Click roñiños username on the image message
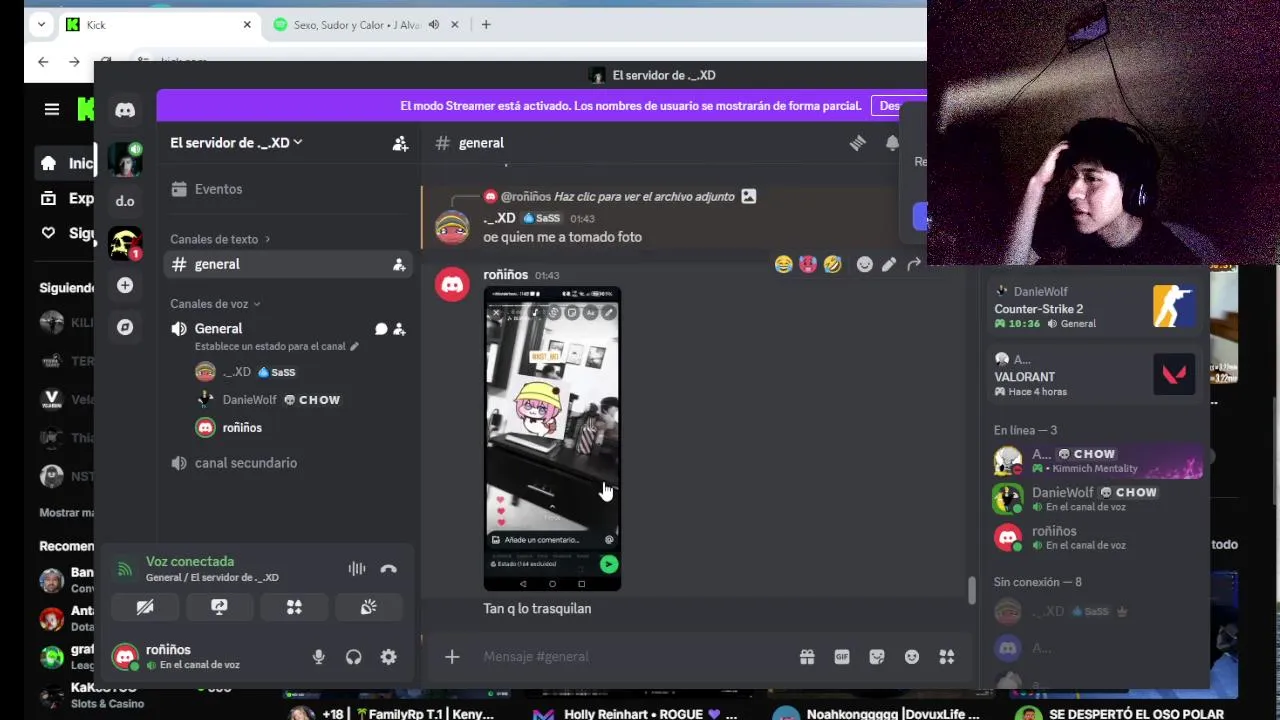The height and width of the screenshot is (720, 1280). (505, 275)
